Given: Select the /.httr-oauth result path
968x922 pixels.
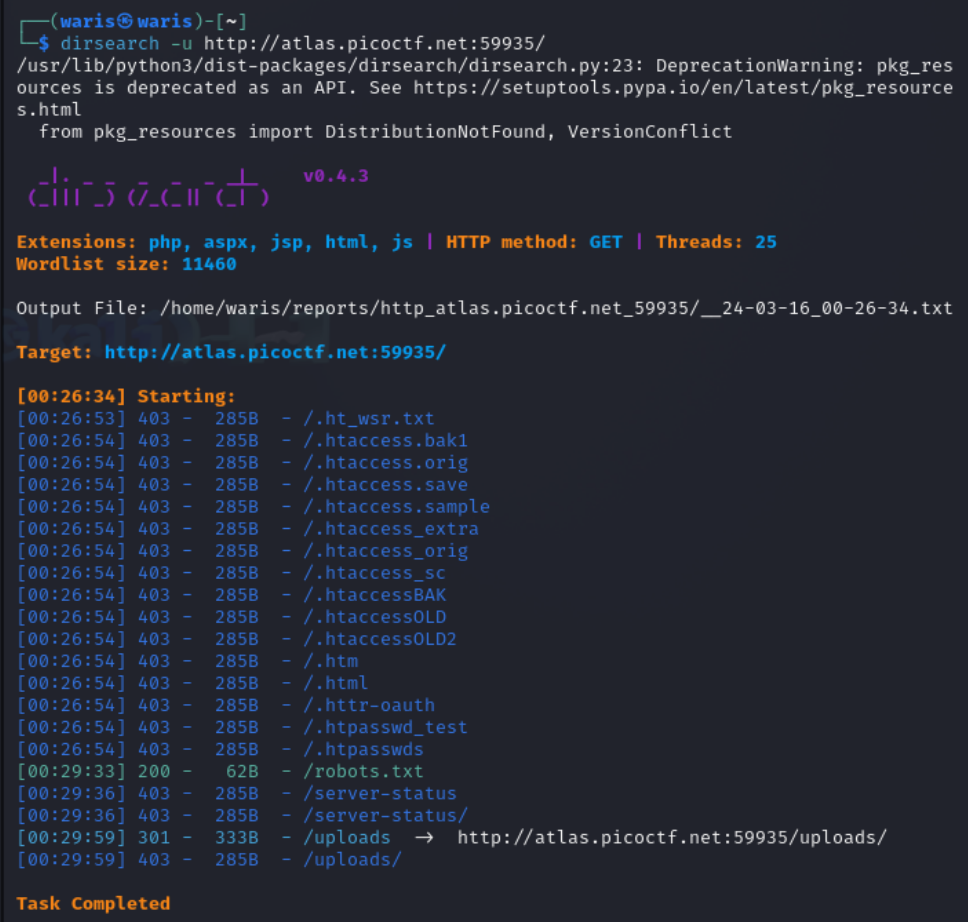Looking at the screenshot, I should (x=369, y=705).
